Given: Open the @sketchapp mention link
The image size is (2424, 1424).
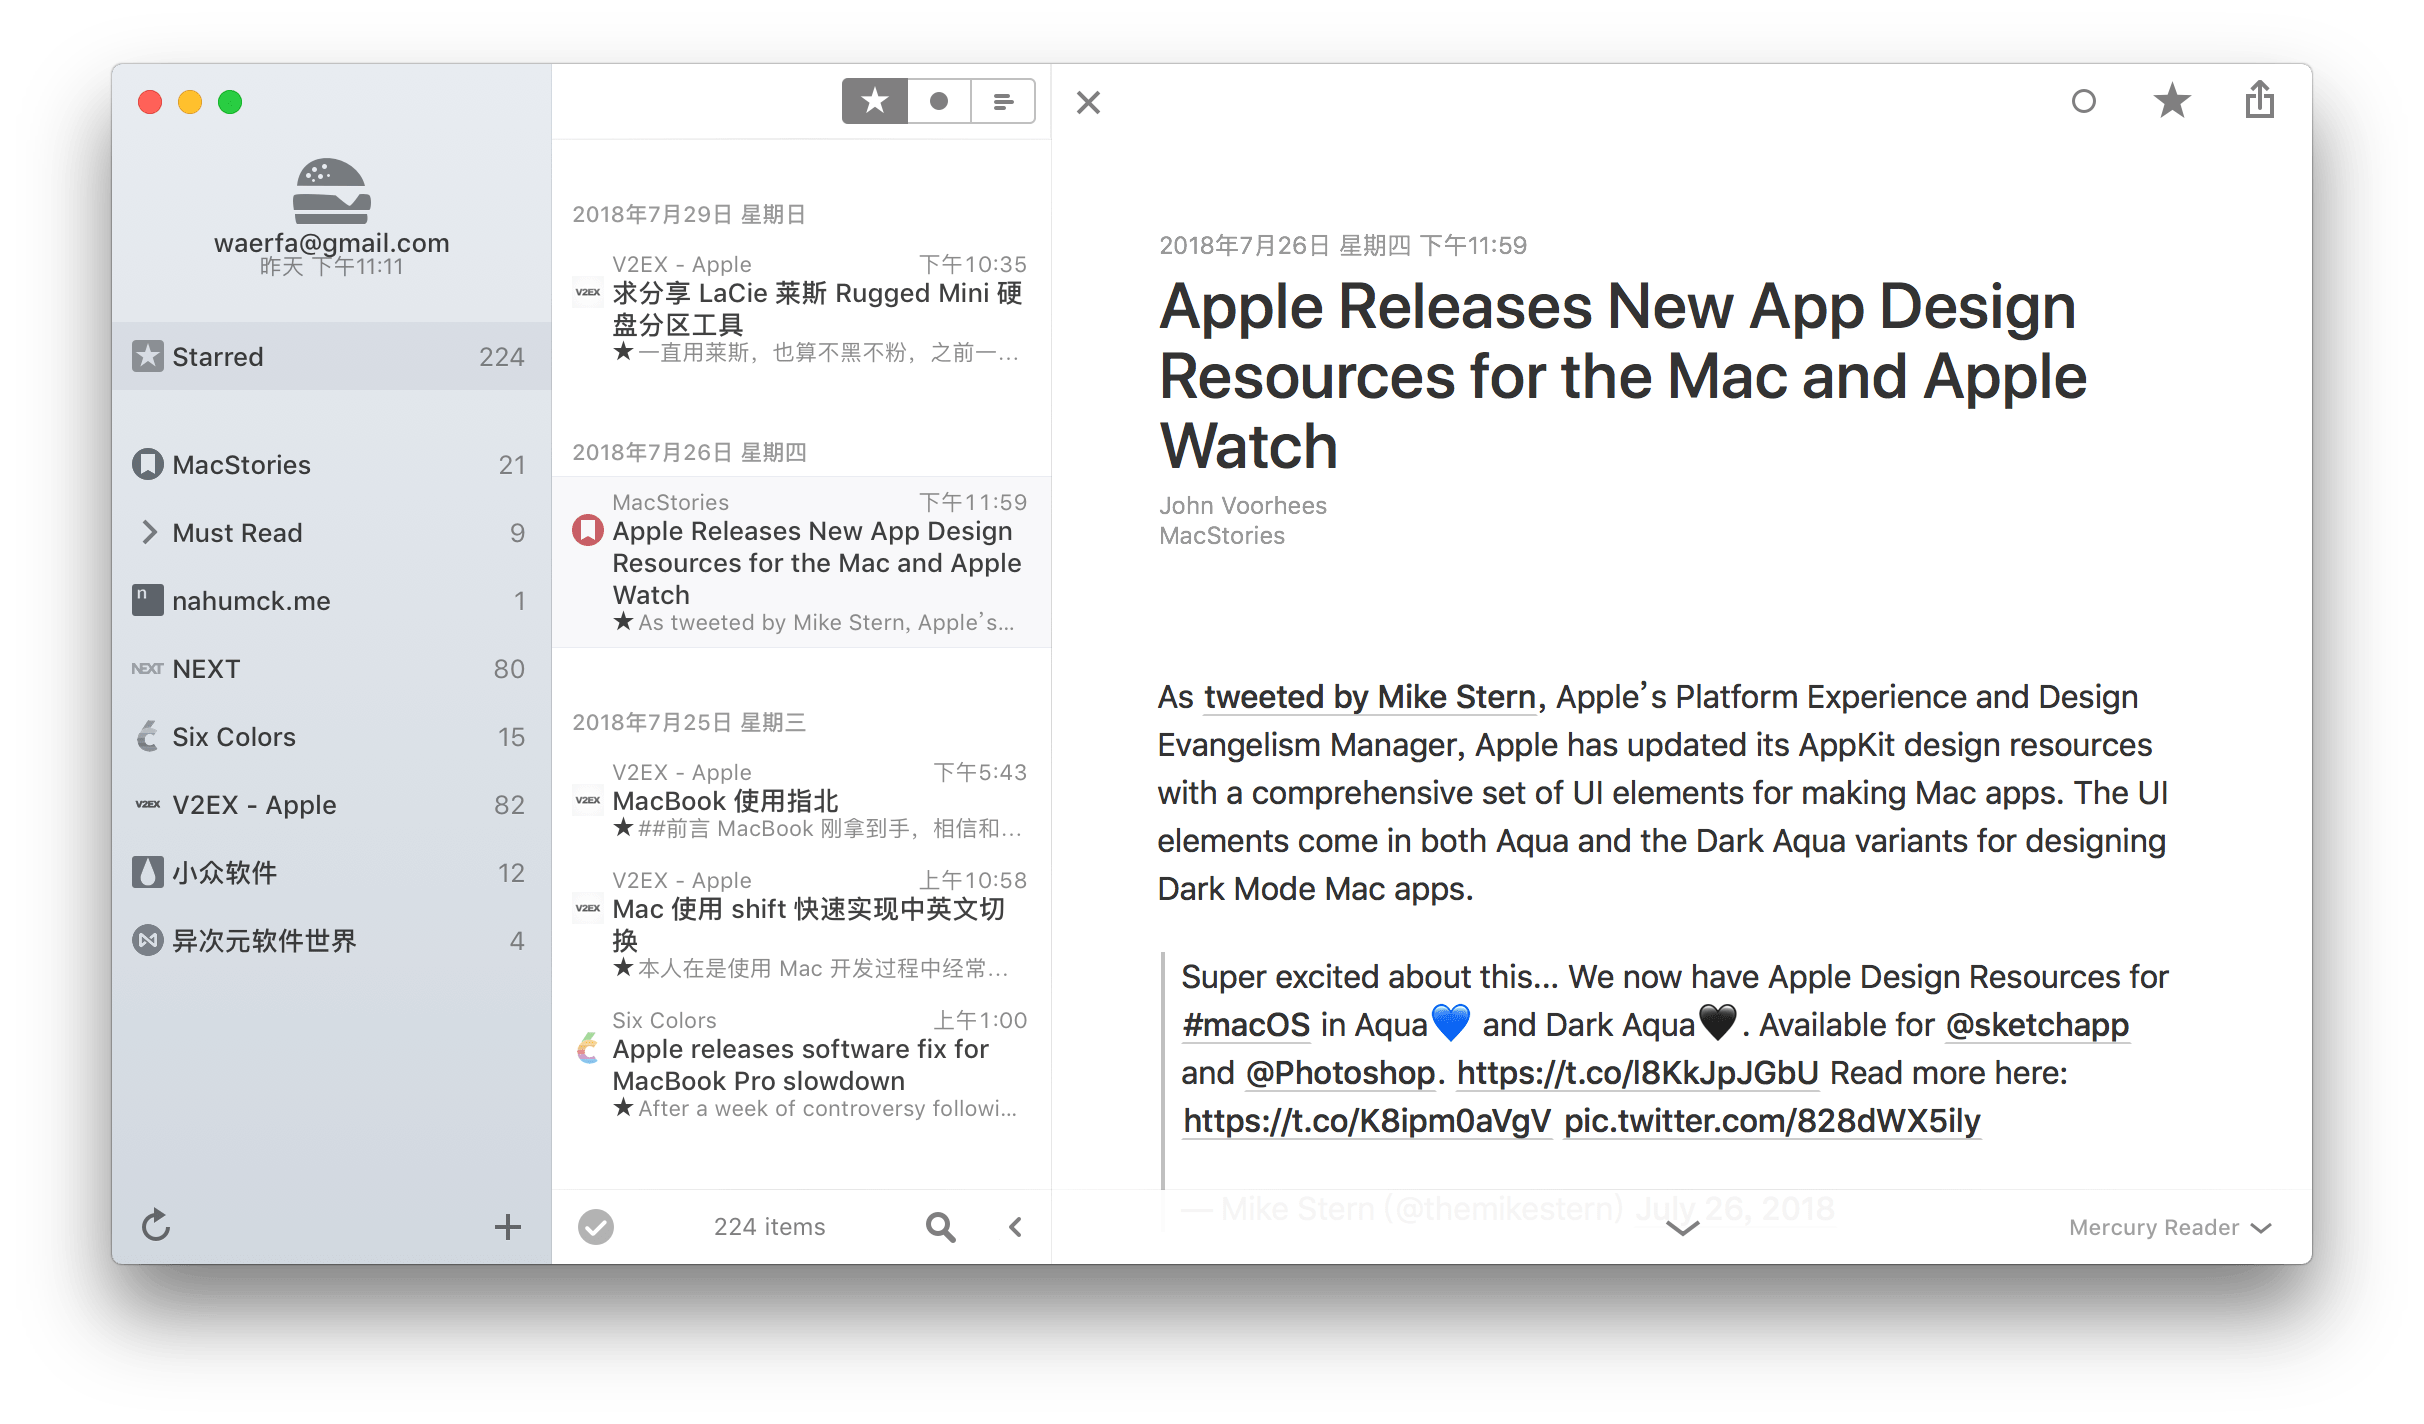Looking at the screenshot, I should [2037, 1025].
